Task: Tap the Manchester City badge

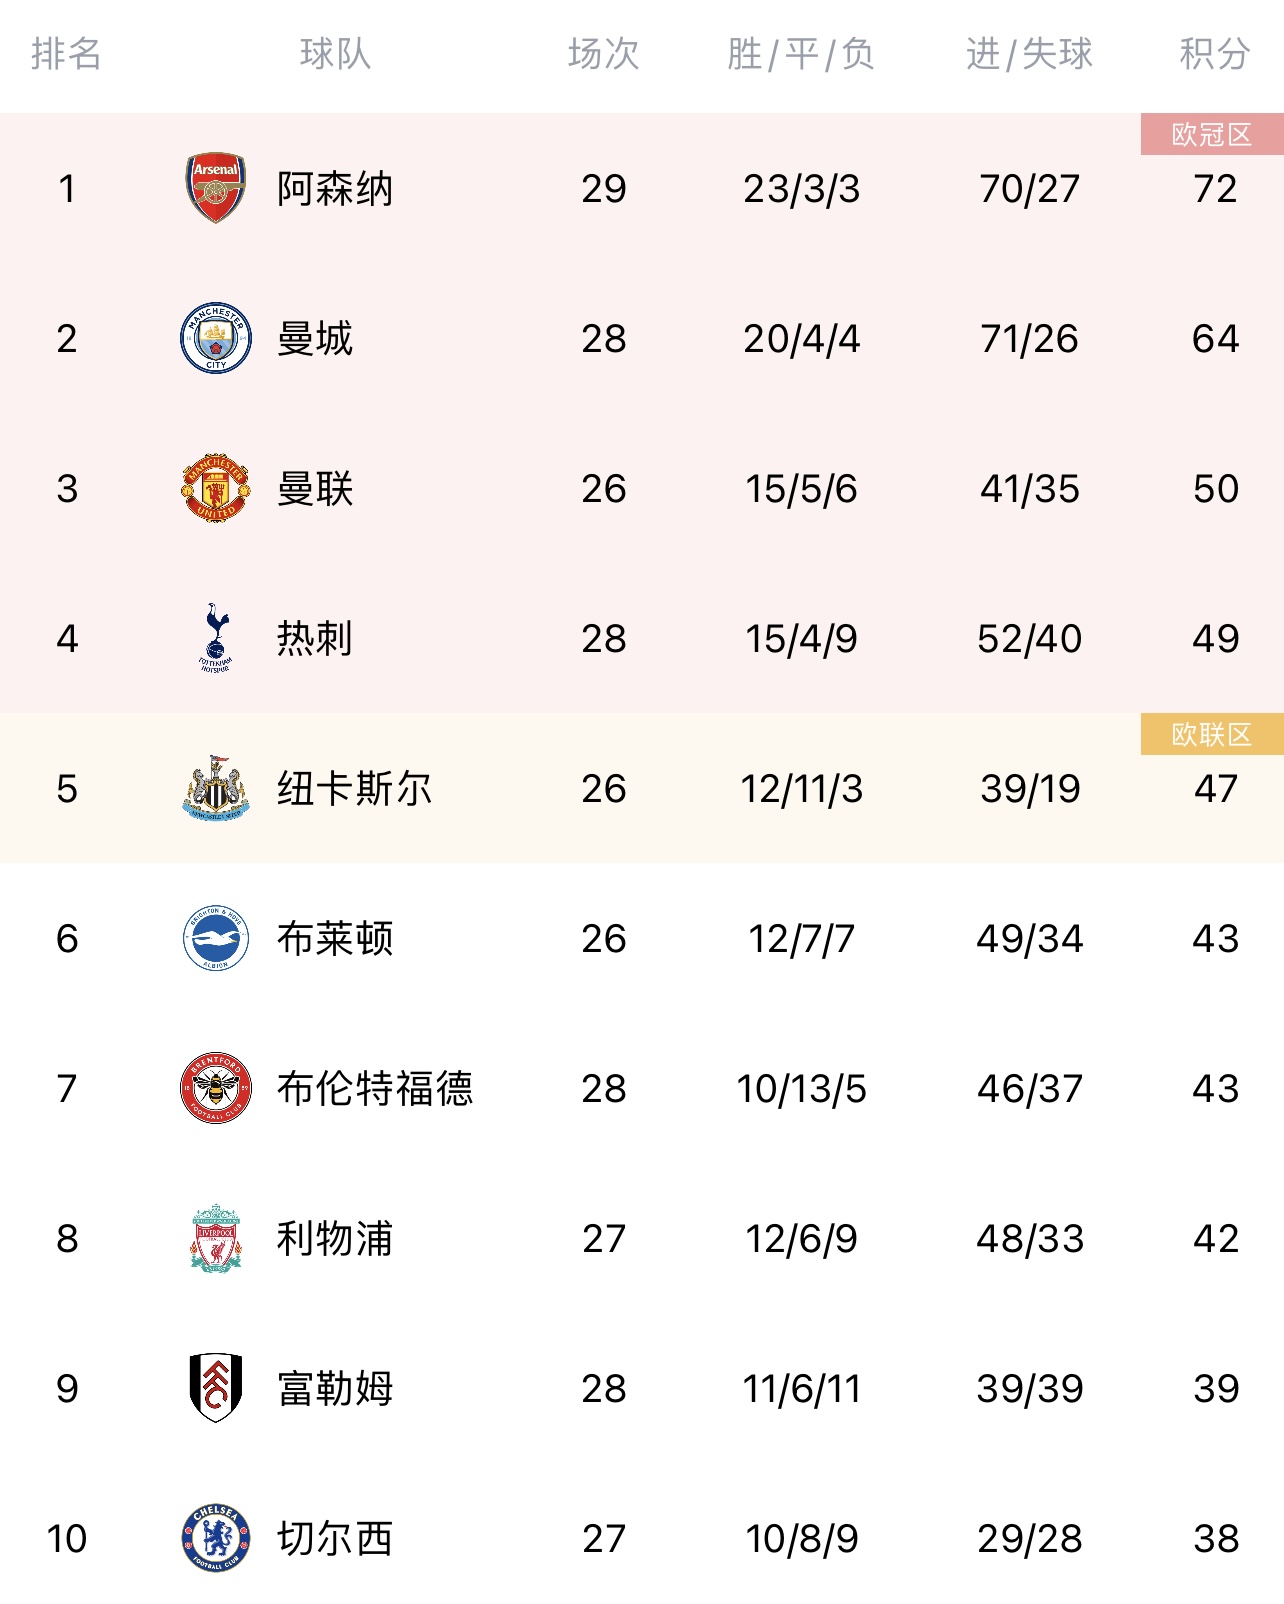Action: tap(216, 338)
